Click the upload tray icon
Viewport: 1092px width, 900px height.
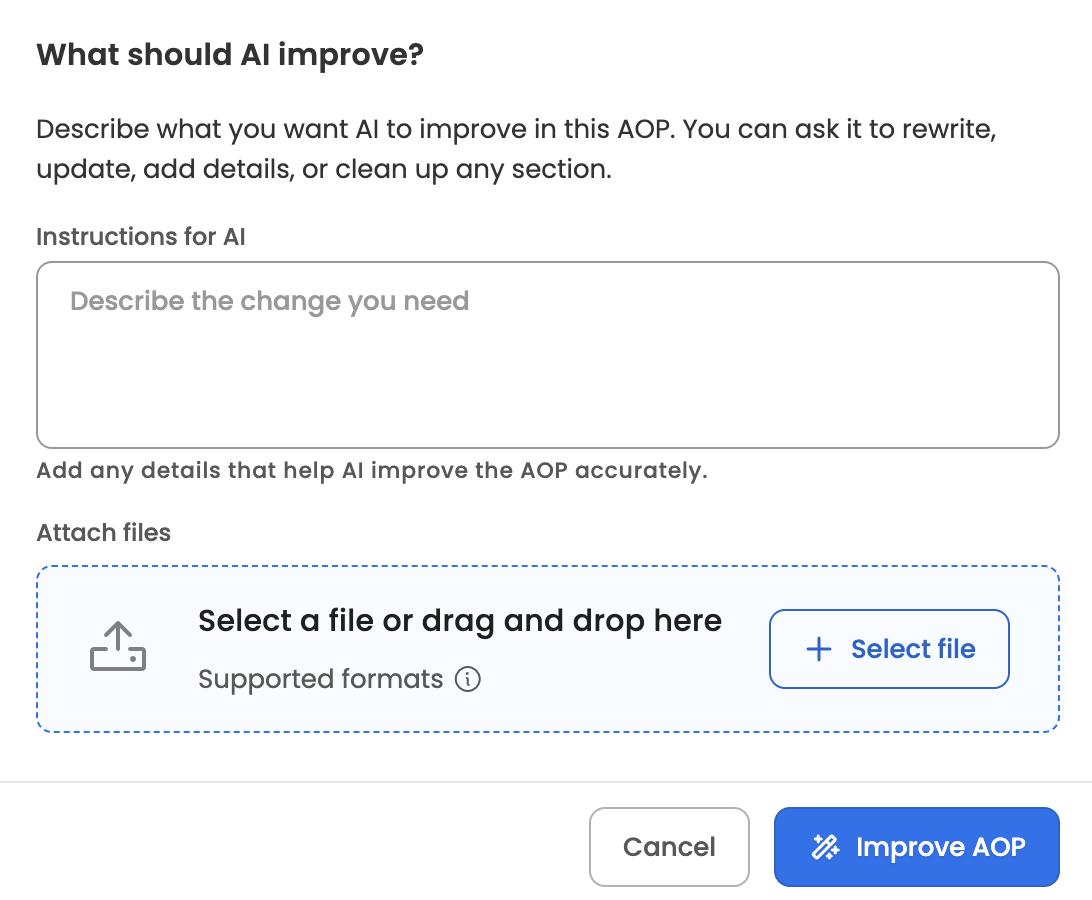[x=118, y=646]
